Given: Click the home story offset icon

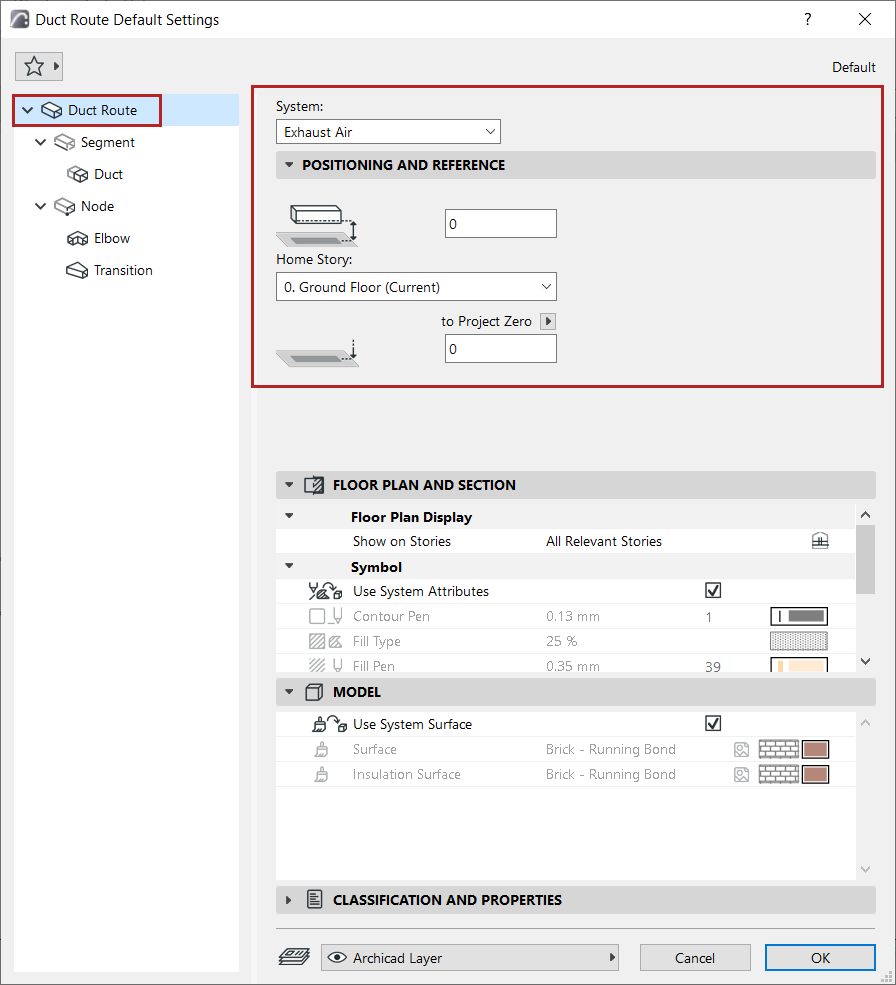Looking at the screenshot, I should pos(317,225).
